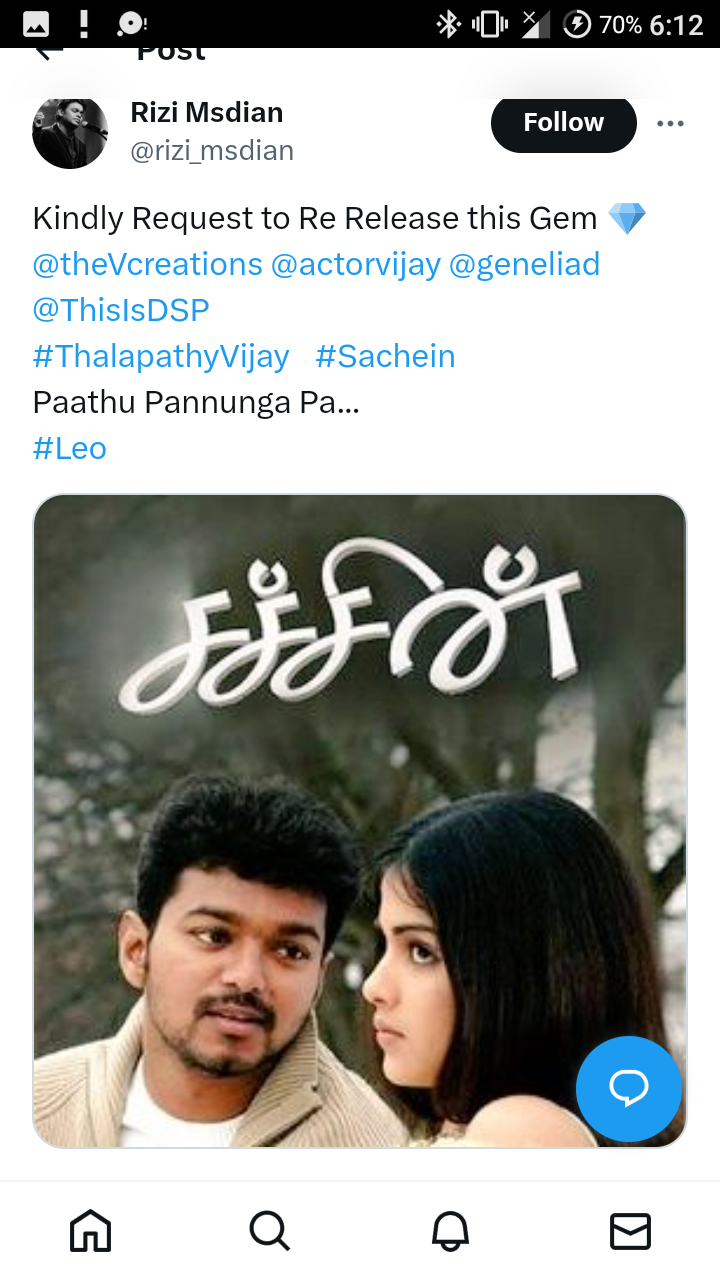Open the Notifications bell icon
Viewport: 720px width, 1280px height.
pos(450,1231)
